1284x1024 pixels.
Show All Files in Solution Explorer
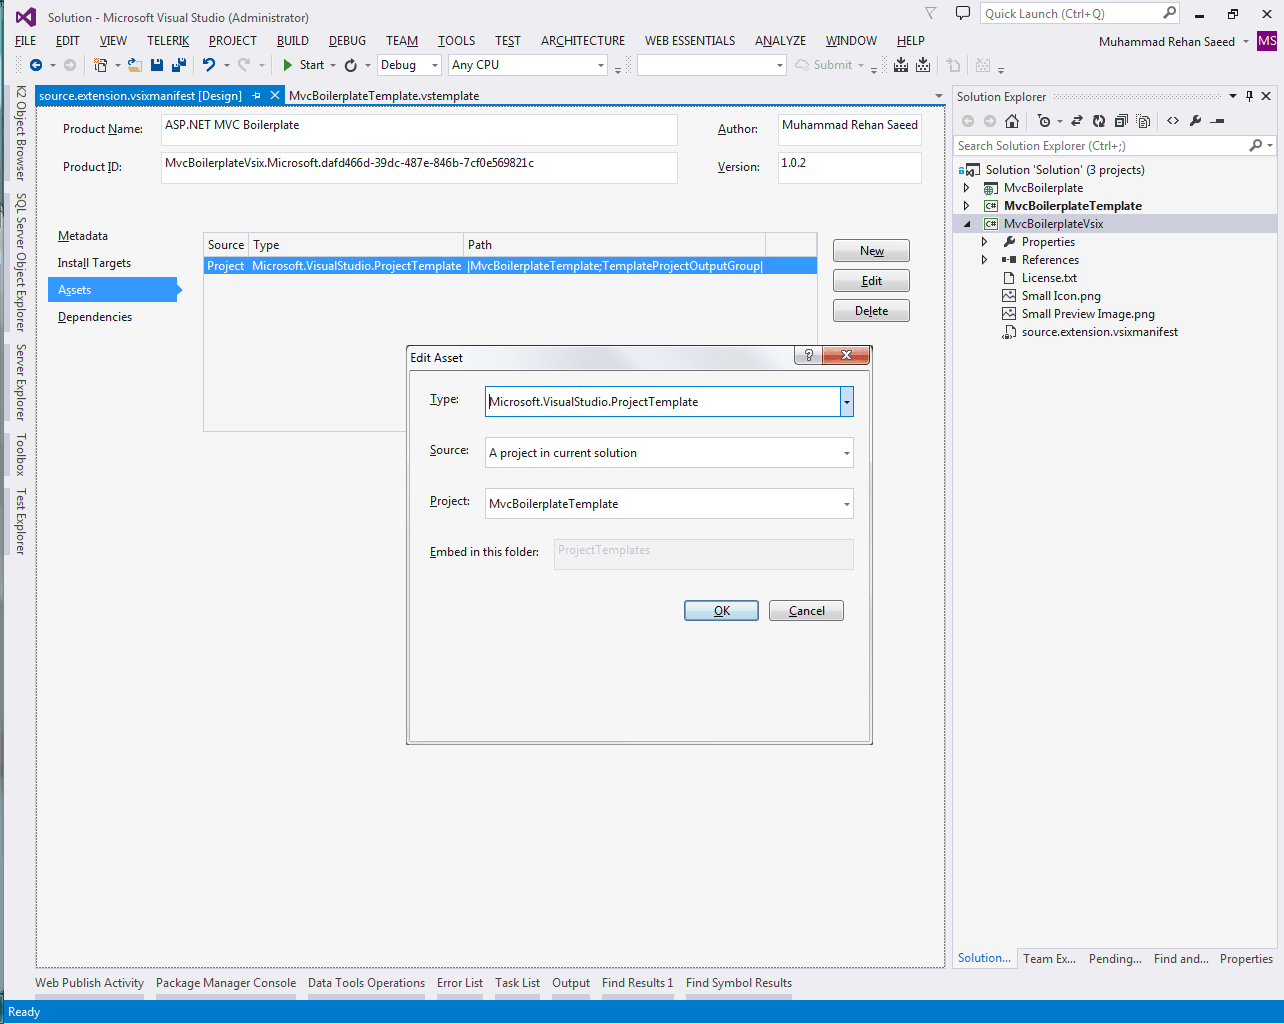1142,120
